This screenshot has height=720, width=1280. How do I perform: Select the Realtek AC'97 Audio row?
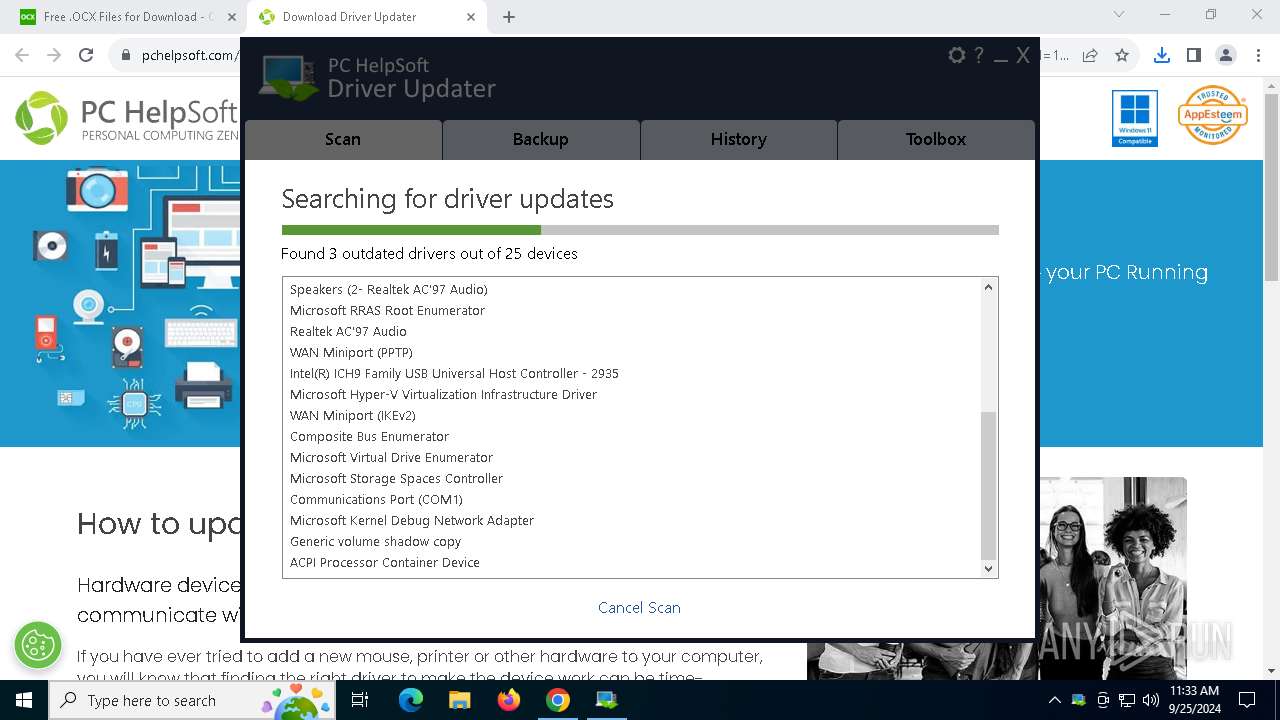(x=631, y=331)
